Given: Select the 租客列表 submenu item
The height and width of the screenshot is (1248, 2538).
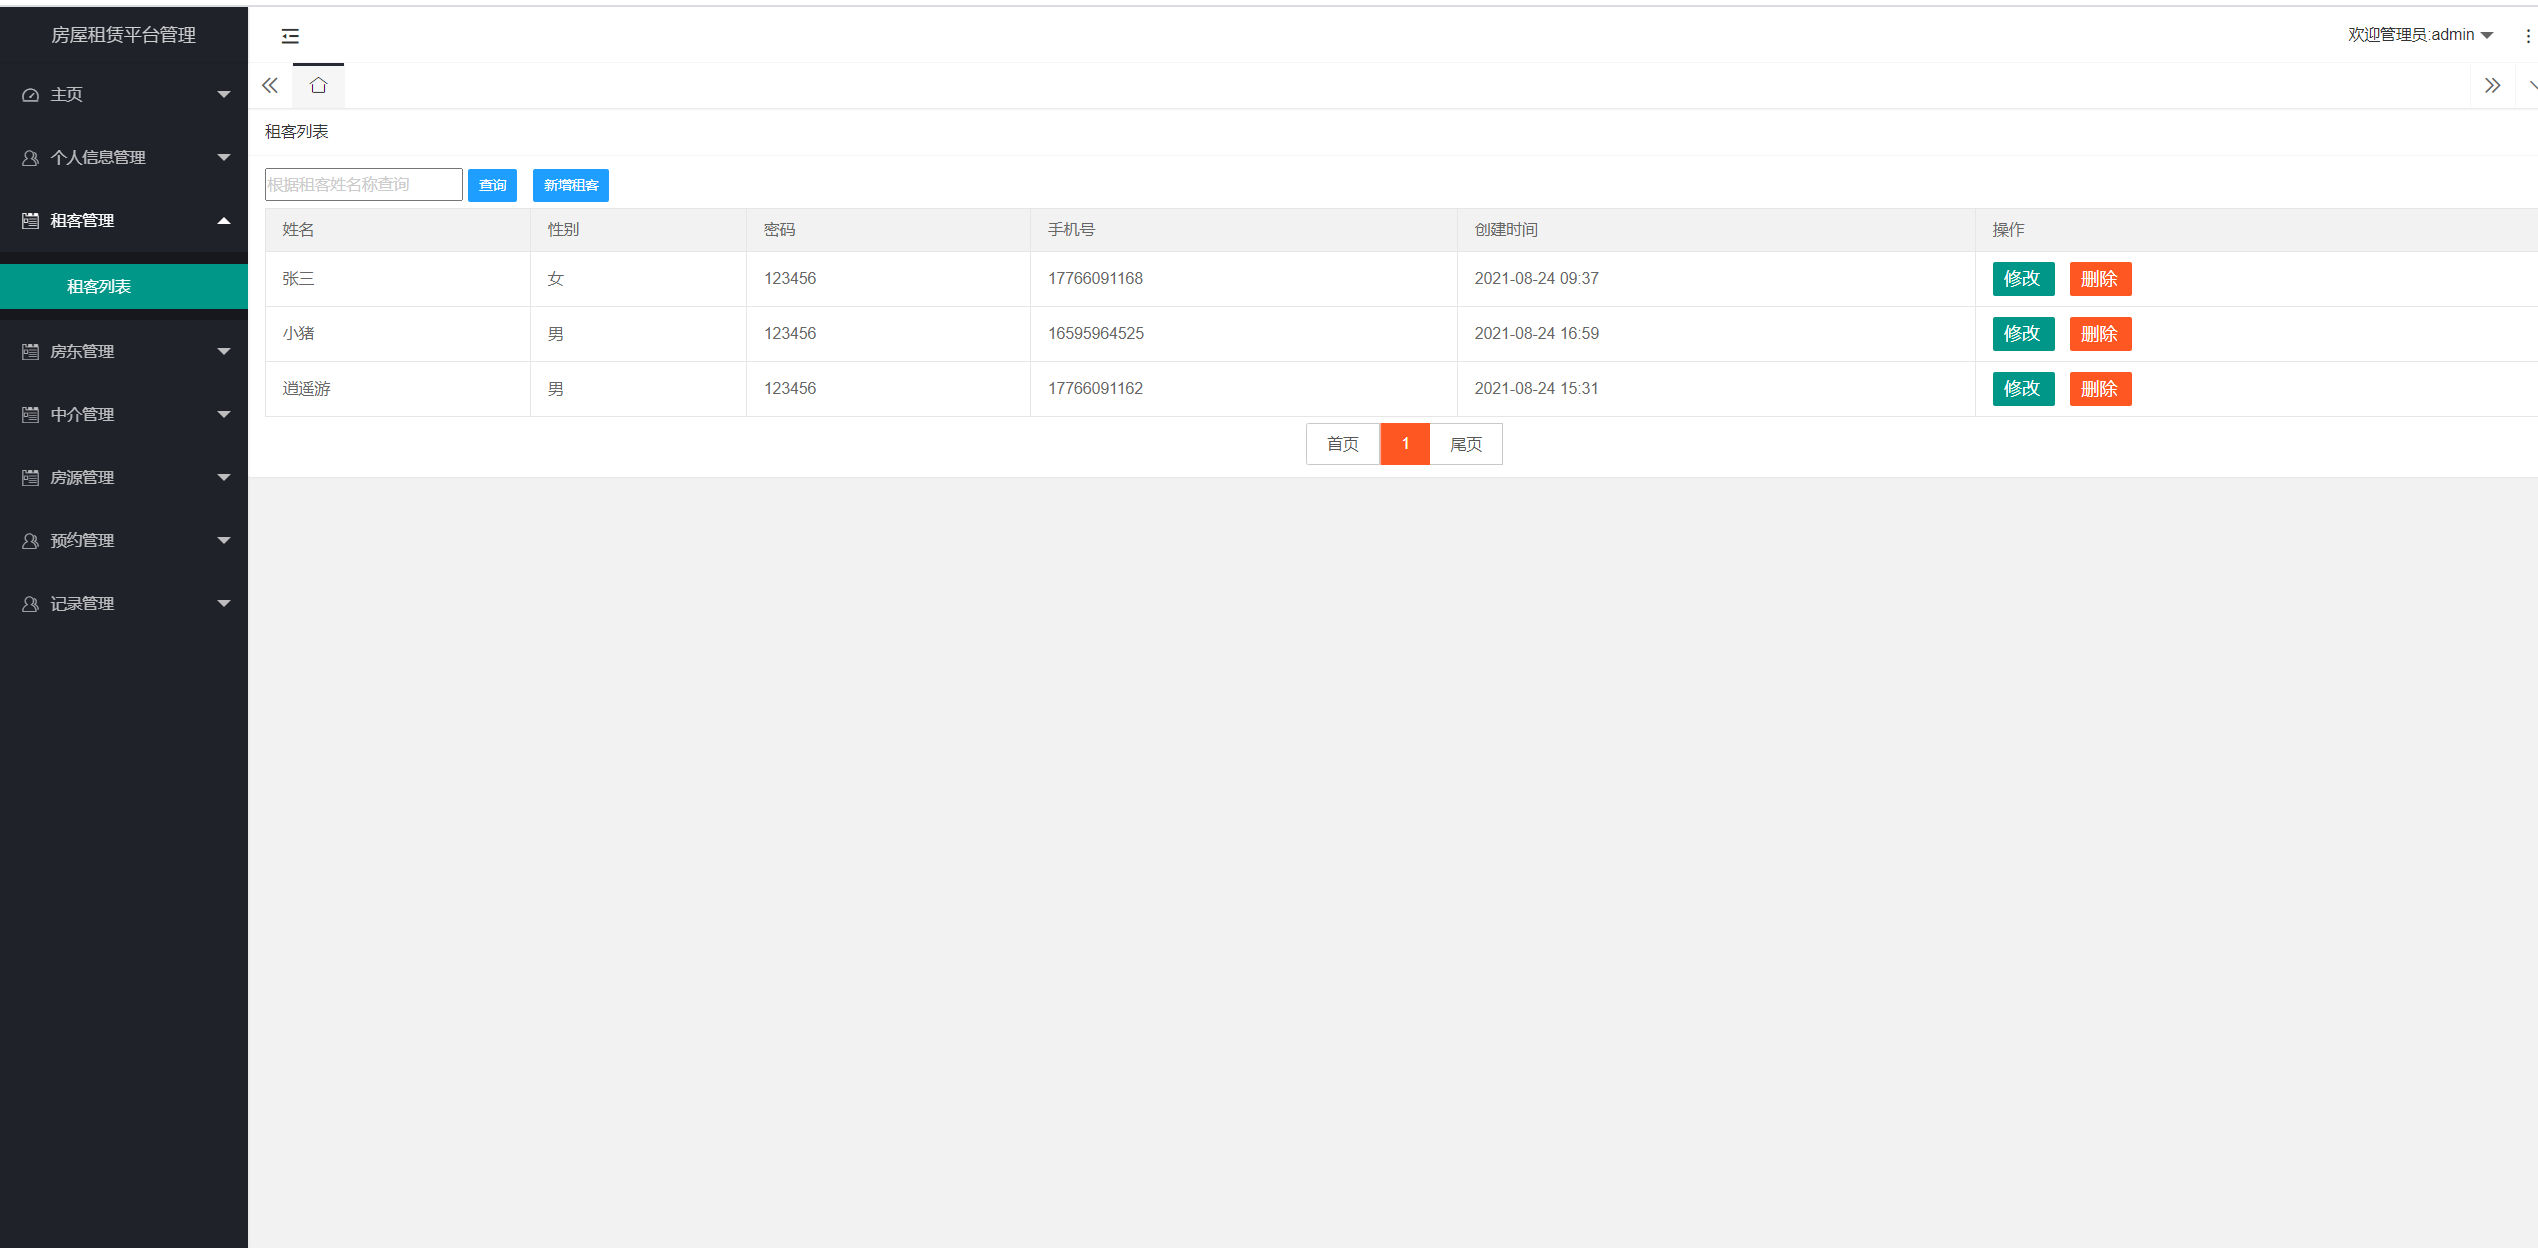Looking at the screenshot, I should [x=99, y=287].
